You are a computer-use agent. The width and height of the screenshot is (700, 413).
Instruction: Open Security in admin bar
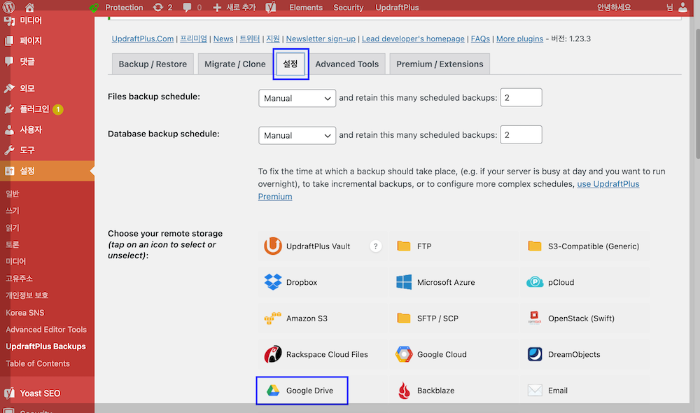pos(348,7)
